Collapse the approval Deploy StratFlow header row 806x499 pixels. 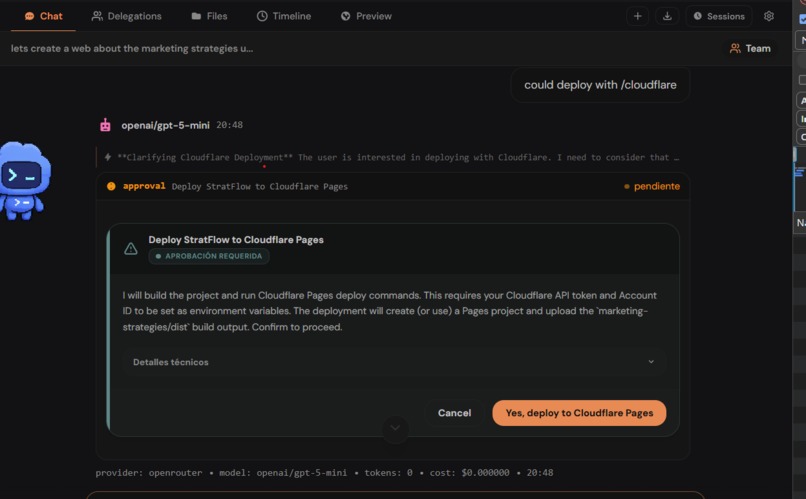(x=393, y=186)
